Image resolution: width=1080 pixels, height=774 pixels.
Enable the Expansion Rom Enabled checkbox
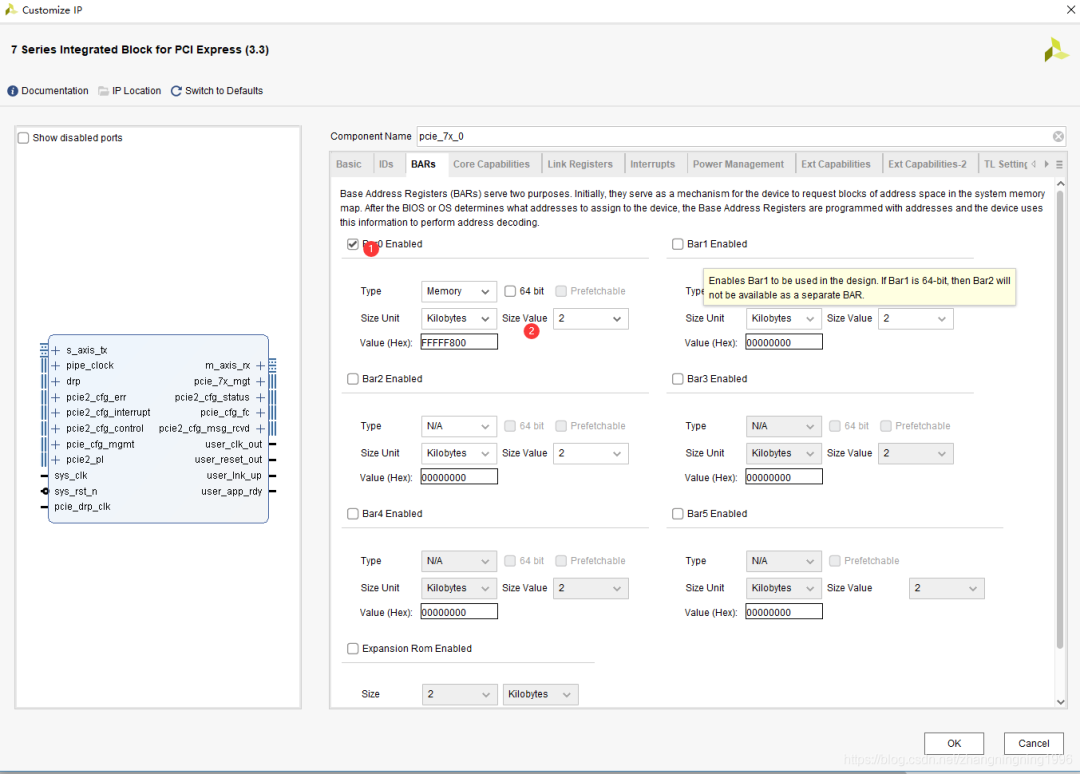coord(353,649)
